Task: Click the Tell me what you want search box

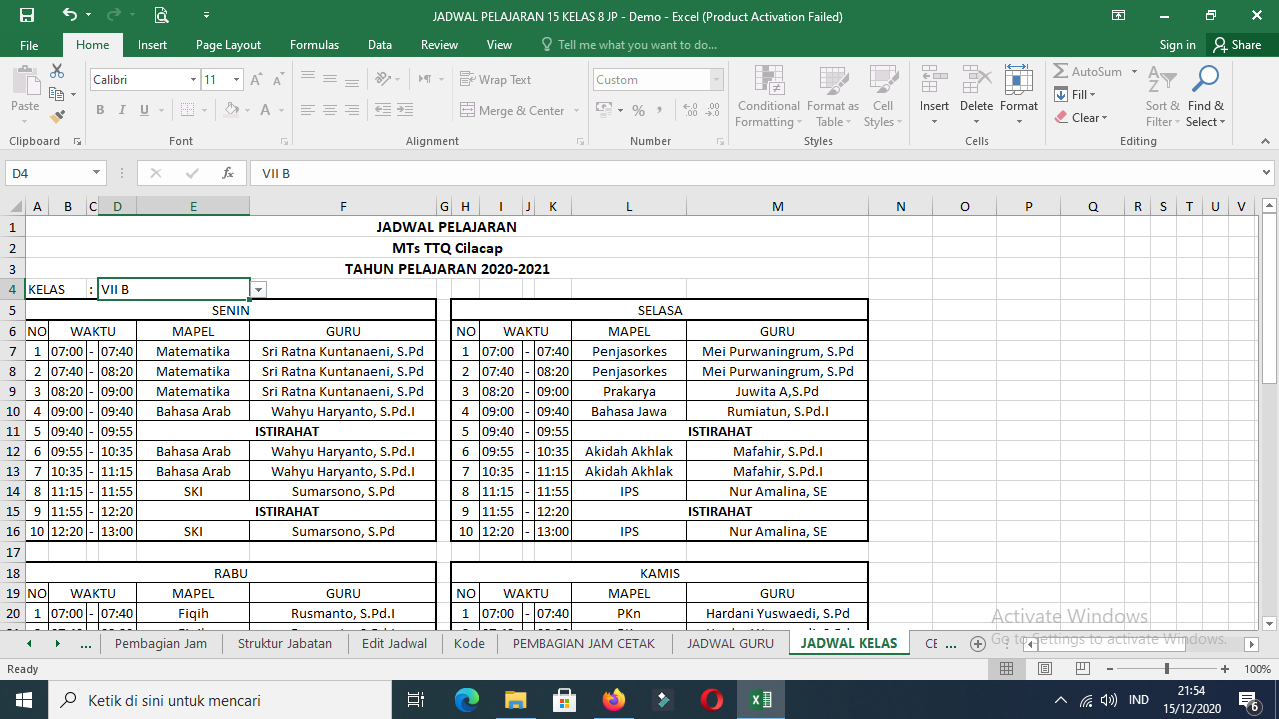Action: point(629,45)
